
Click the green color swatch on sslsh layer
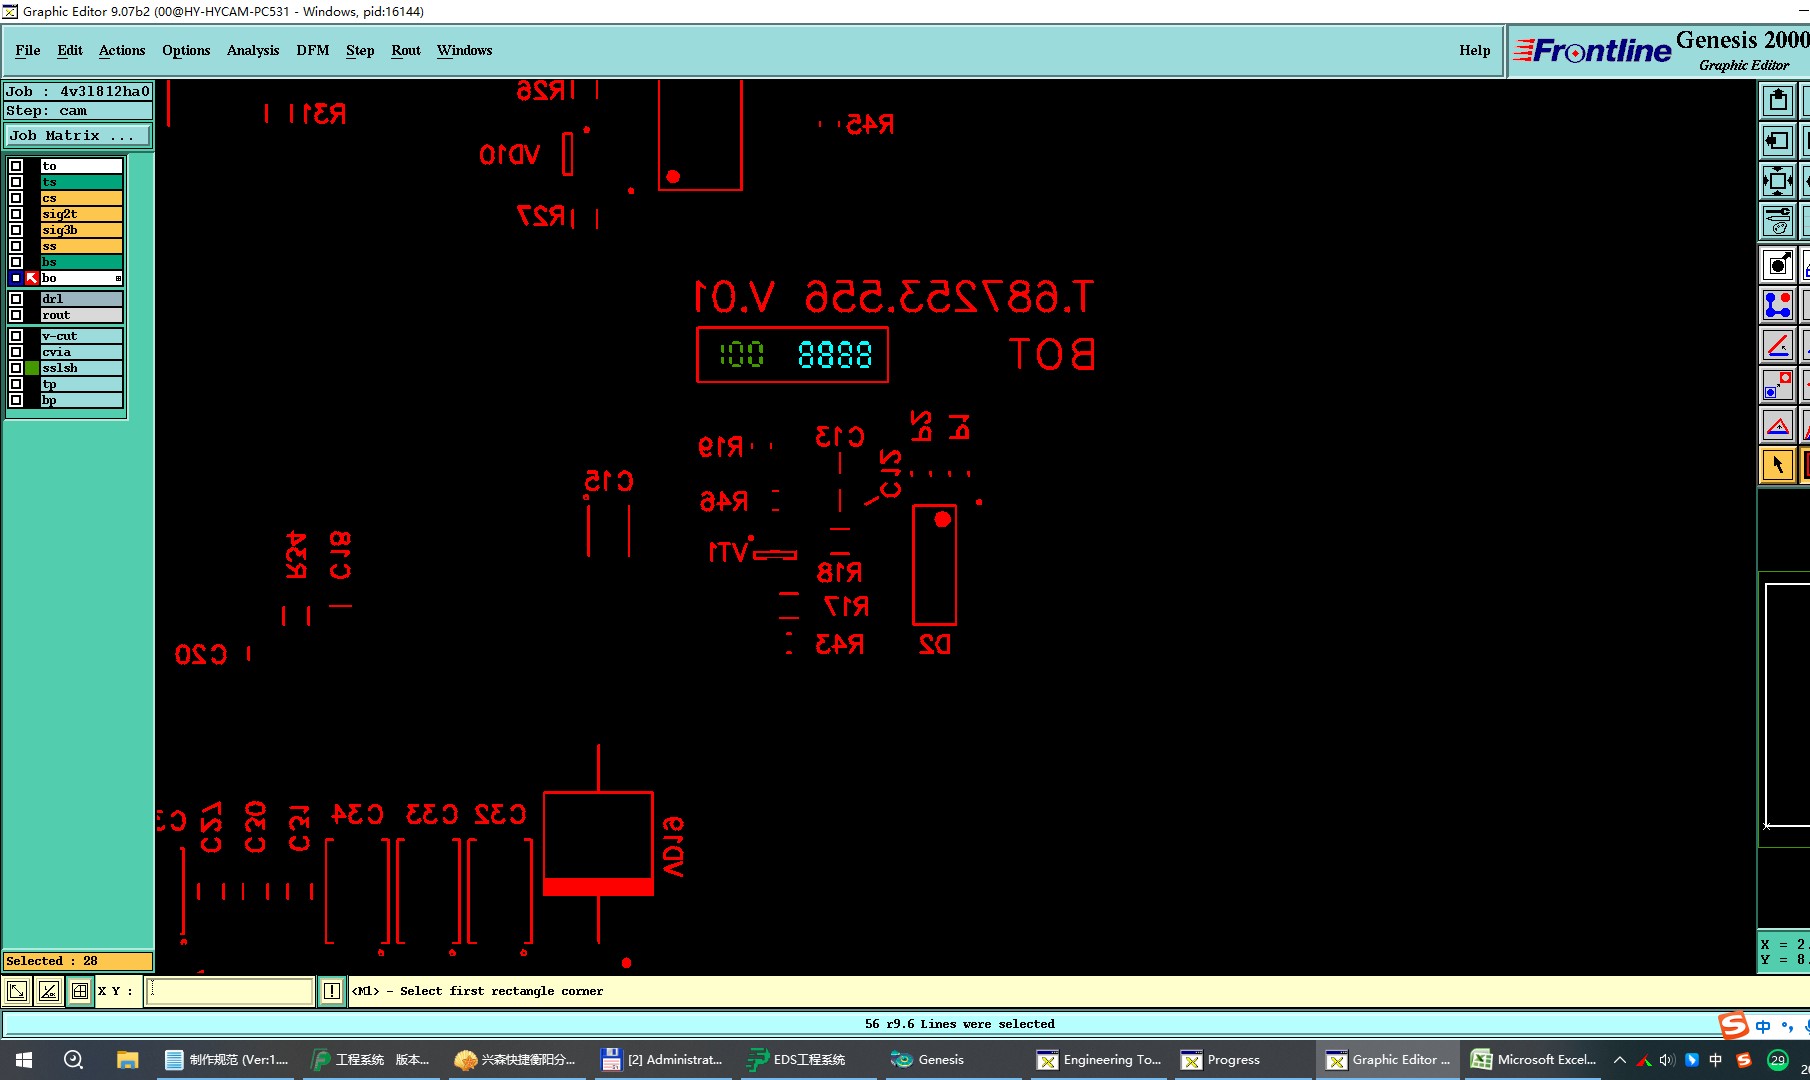click(x=32, y=368)
